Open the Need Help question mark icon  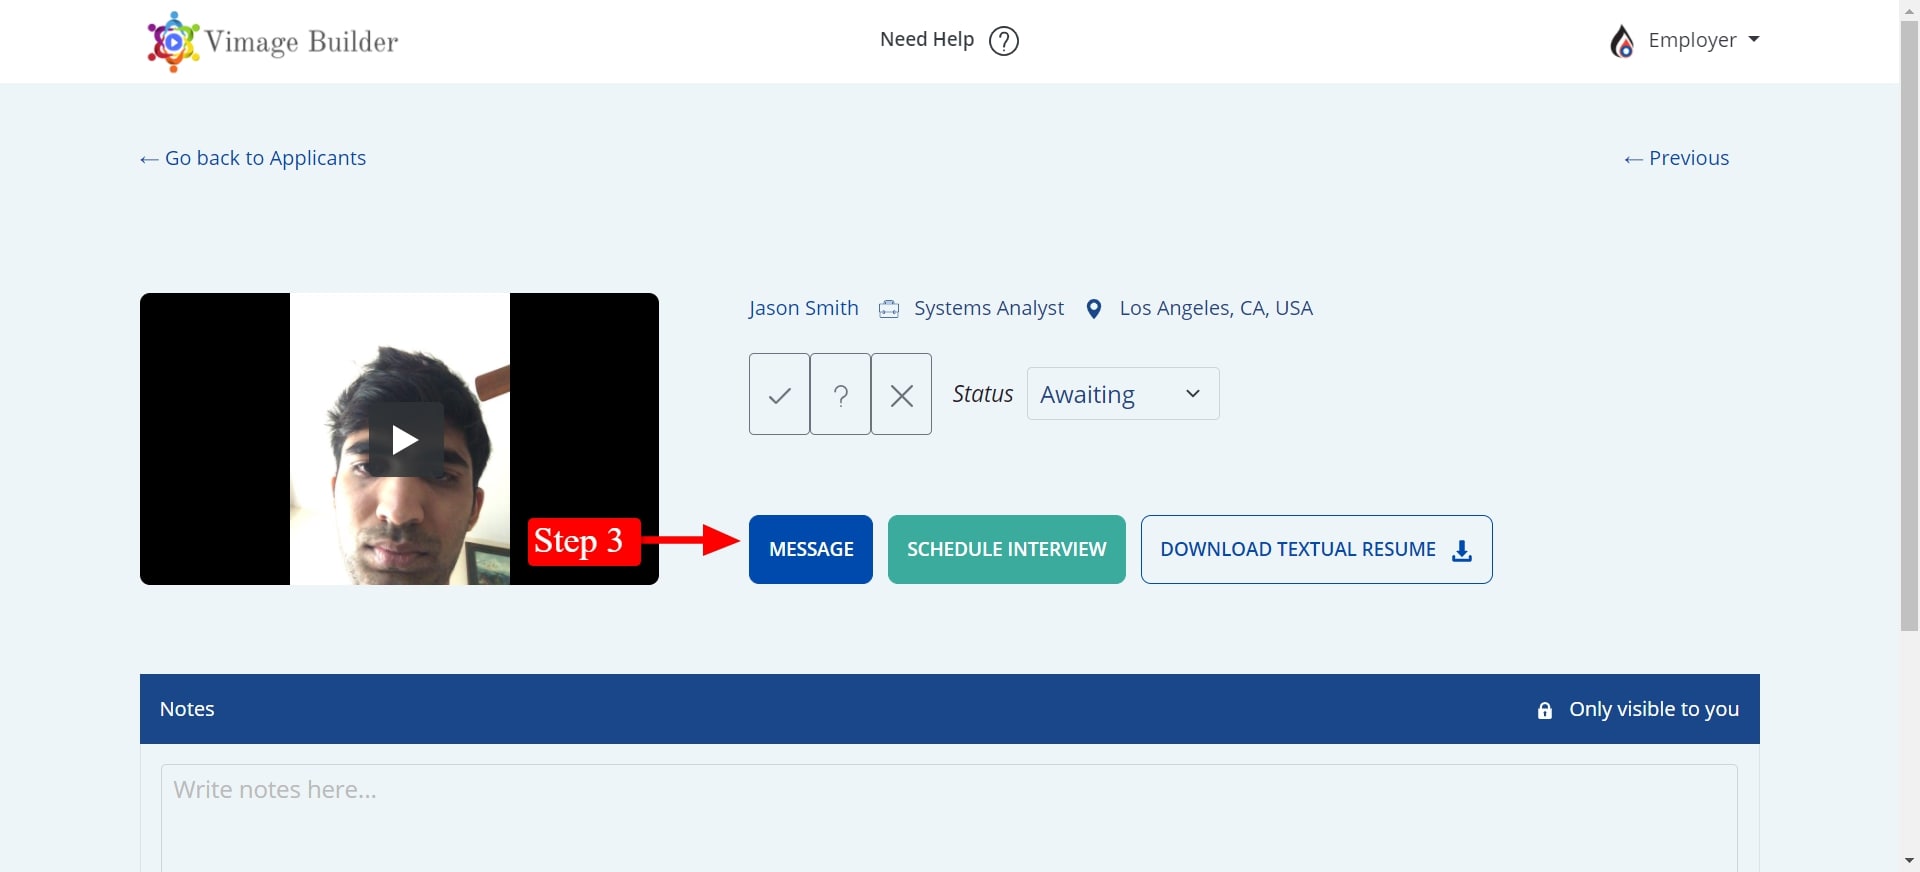(x=1003, y=41)
